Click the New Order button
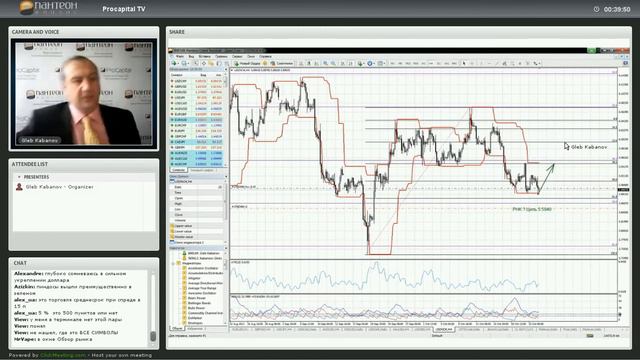This screenshot has height=360, width=640. 247,63
